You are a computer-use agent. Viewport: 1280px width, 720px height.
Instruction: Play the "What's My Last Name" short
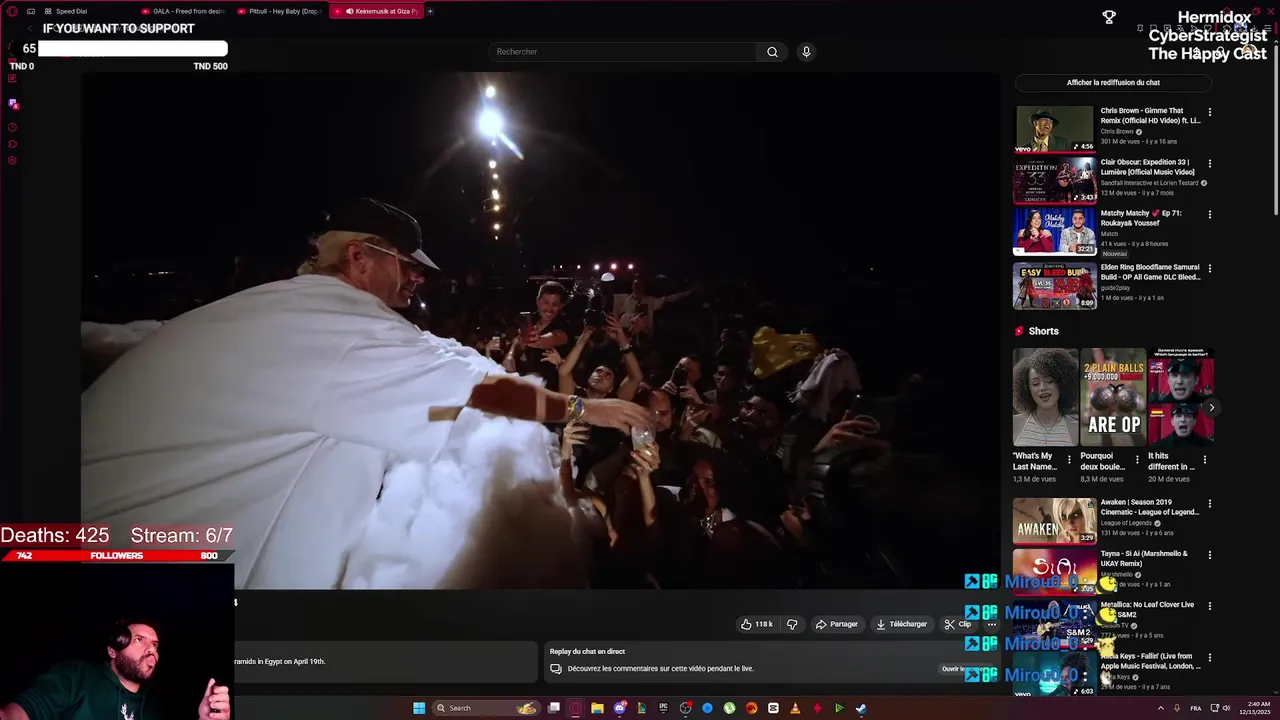pyautogui.click(x=1045, y=397)
